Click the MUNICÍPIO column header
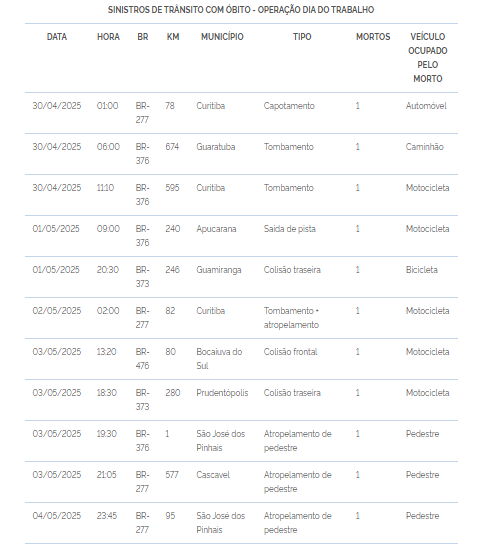 pos(222,37)
